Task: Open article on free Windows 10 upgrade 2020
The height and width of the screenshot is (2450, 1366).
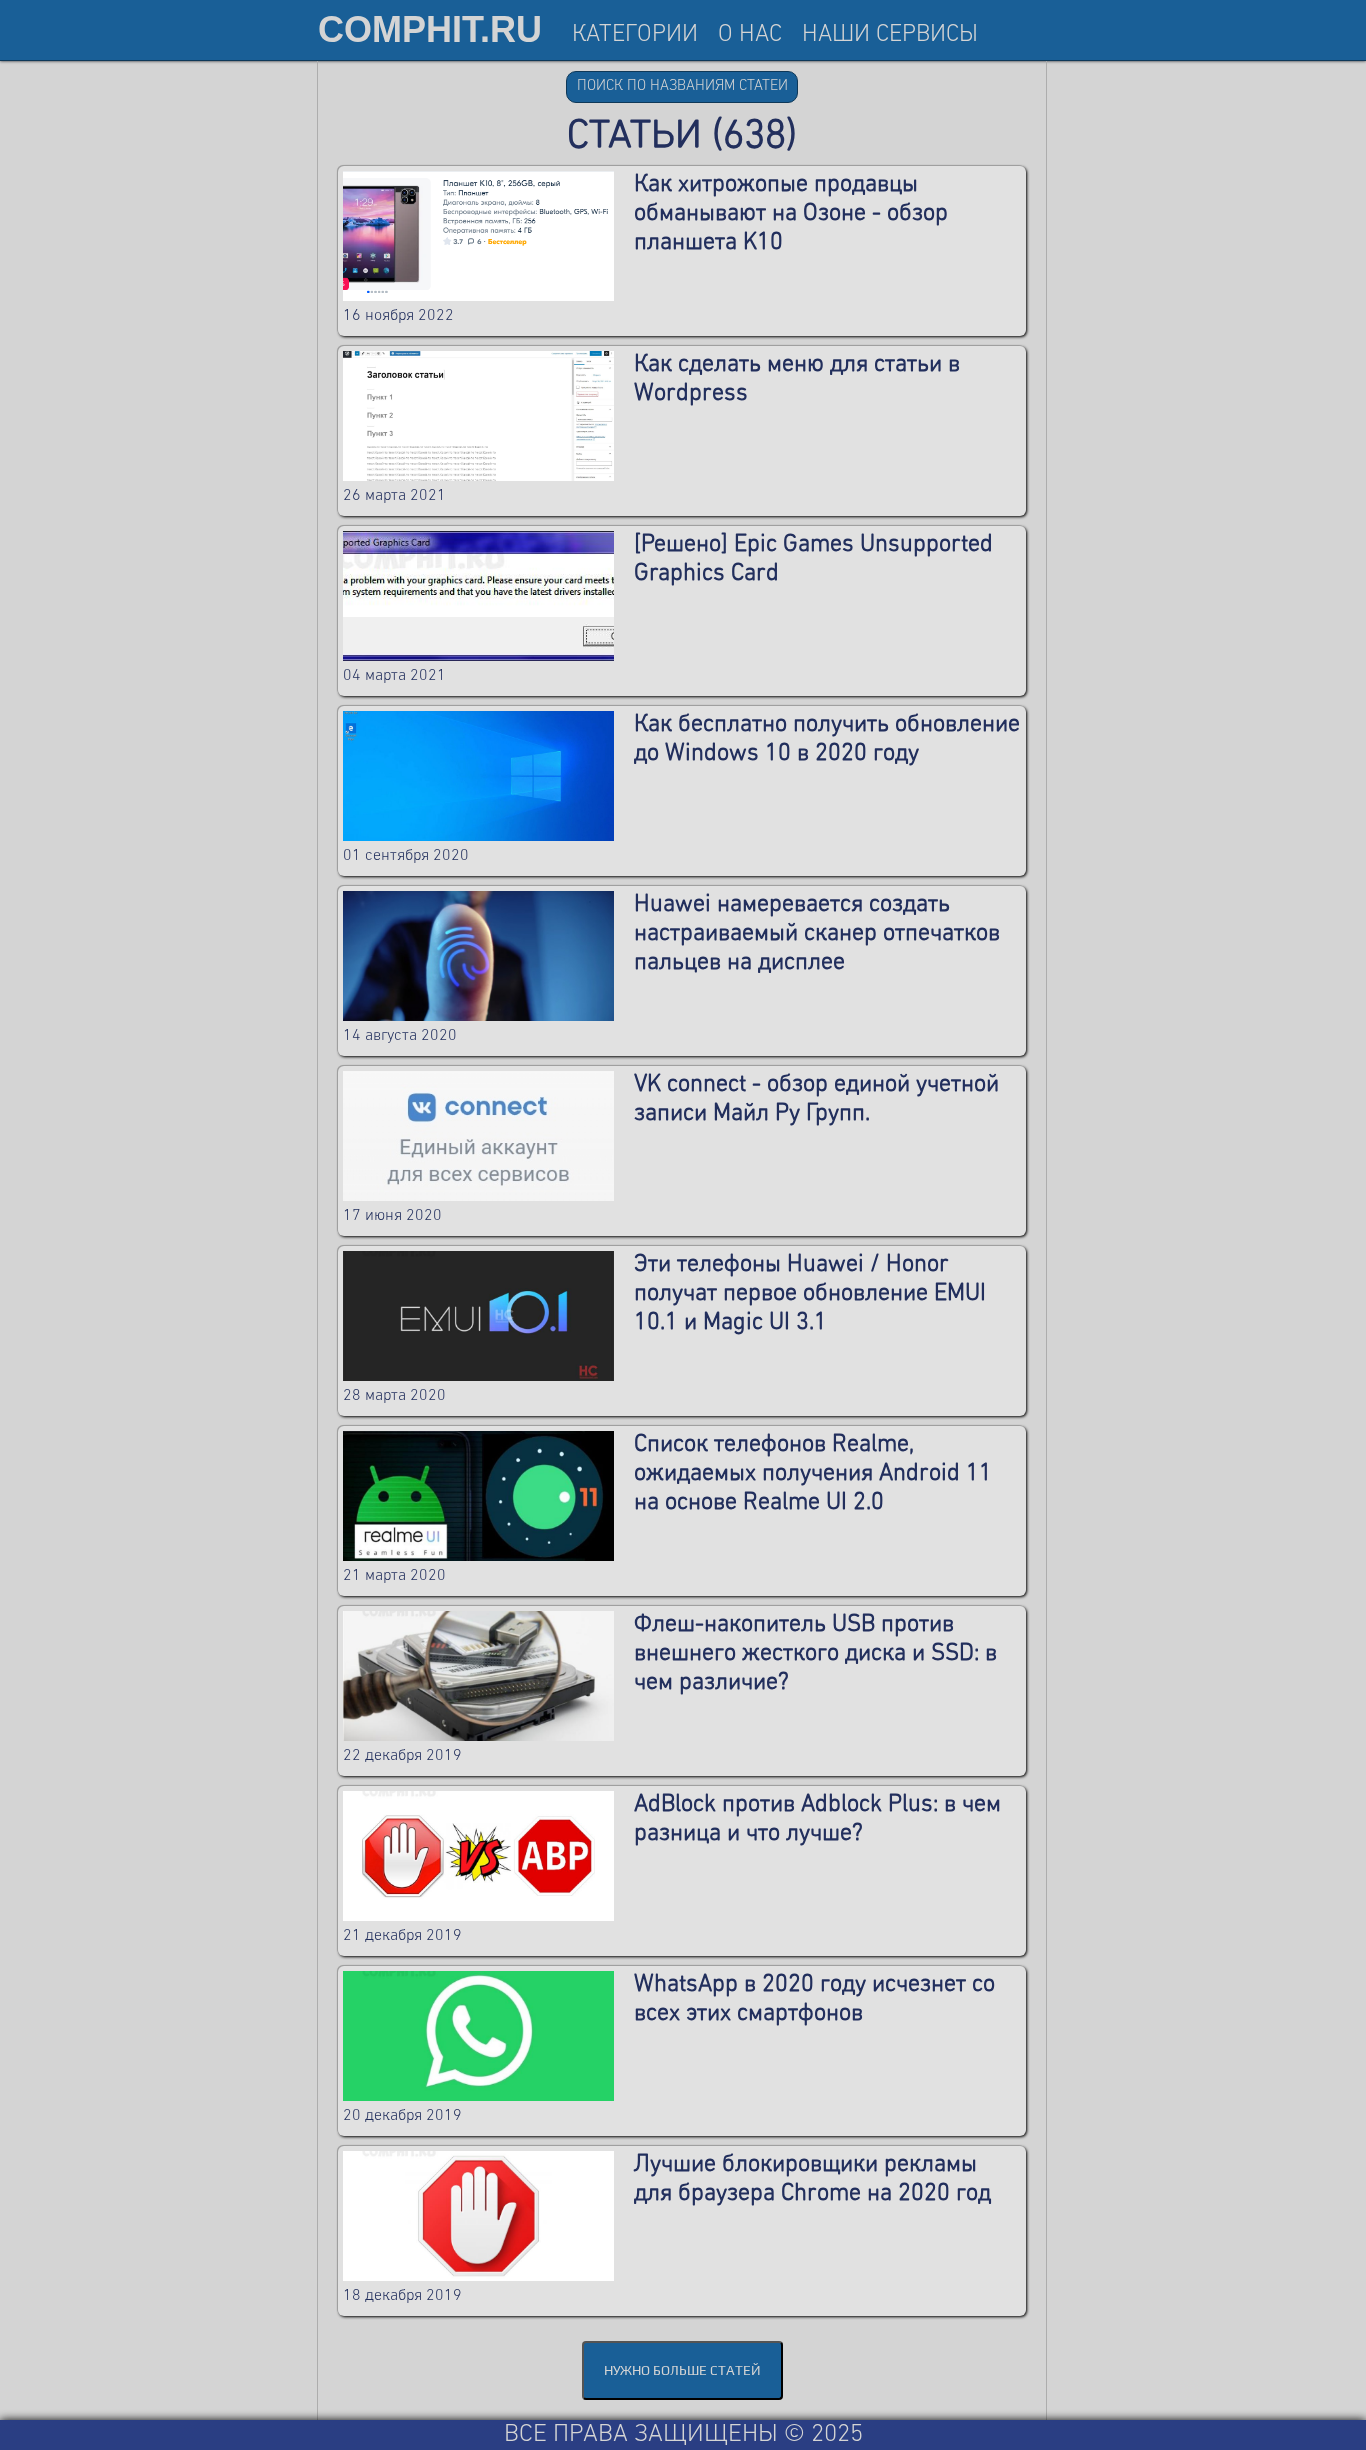Action: point(826,738)
